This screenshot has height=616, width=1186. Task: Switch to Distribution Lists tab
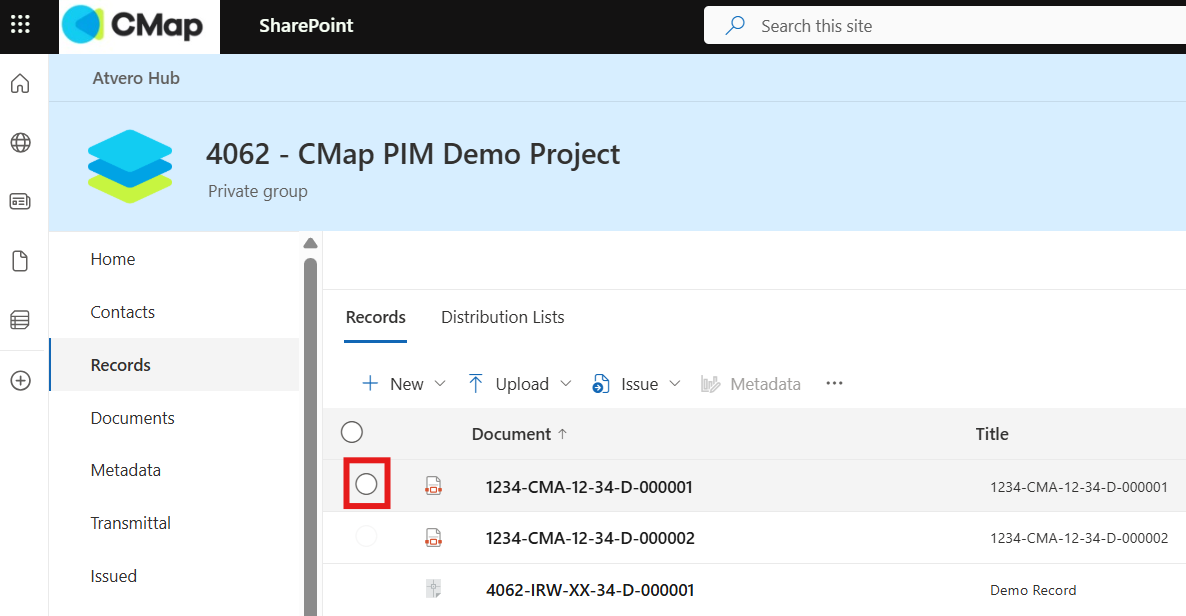tap(503, 317)
